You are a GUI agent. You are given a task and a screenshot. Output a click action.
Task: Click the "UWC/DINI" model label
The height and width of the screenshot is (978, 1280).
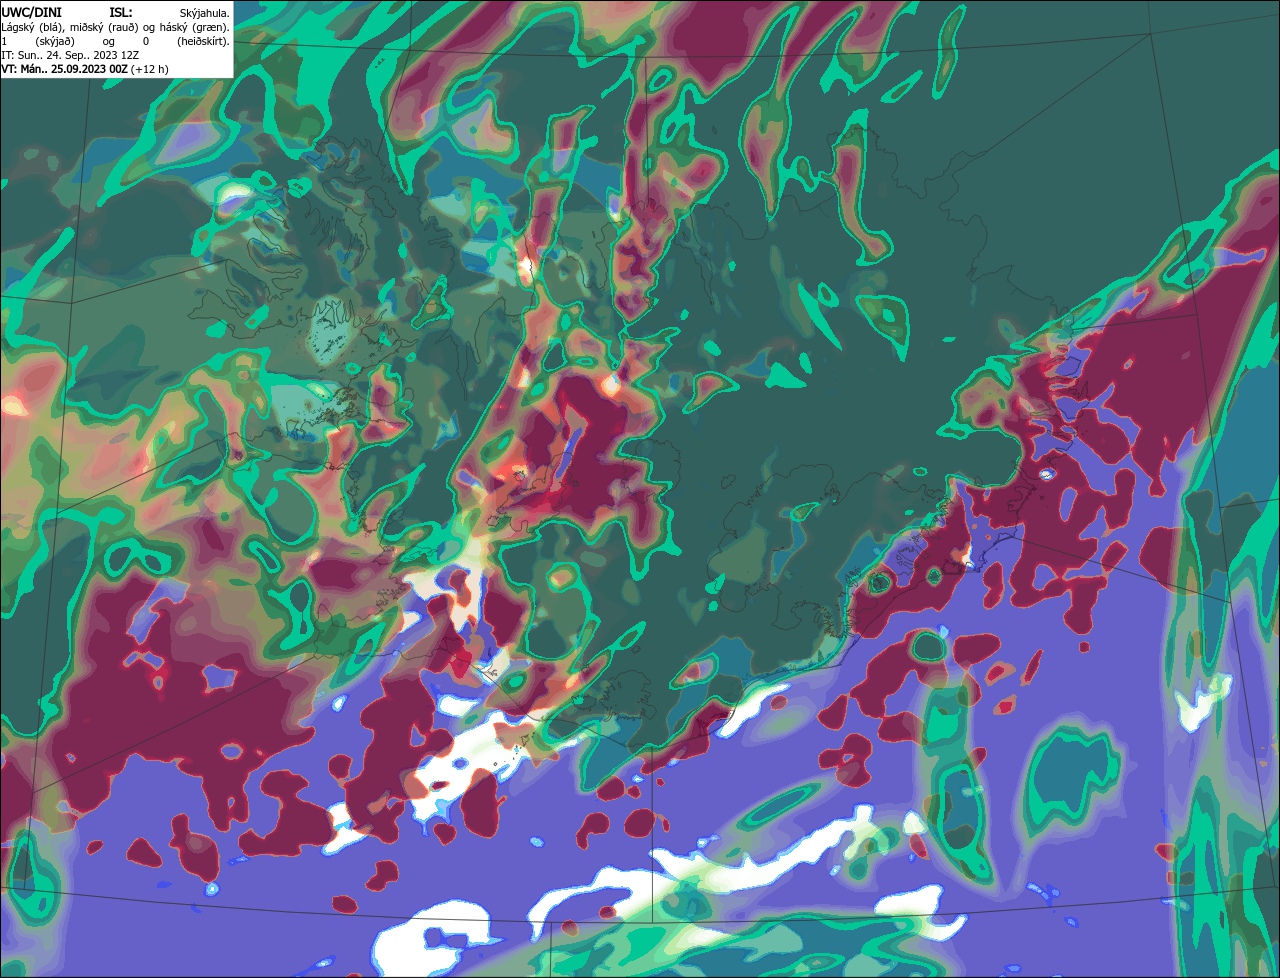(x=31, y=13)
